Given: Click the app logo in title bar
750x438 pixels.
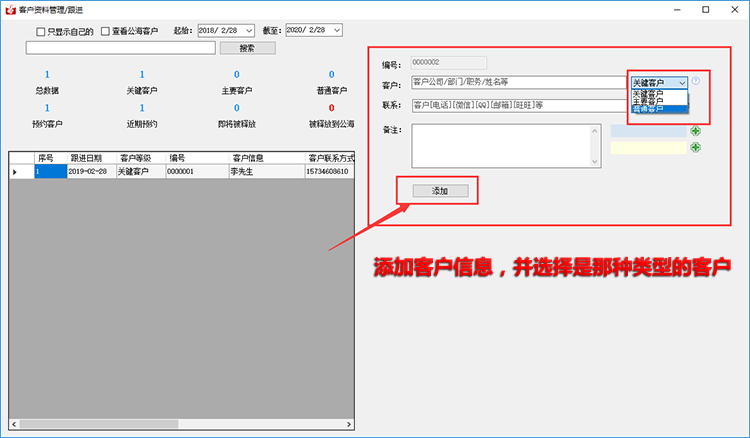Looking at the screenshot, I should tap(10, 9).
